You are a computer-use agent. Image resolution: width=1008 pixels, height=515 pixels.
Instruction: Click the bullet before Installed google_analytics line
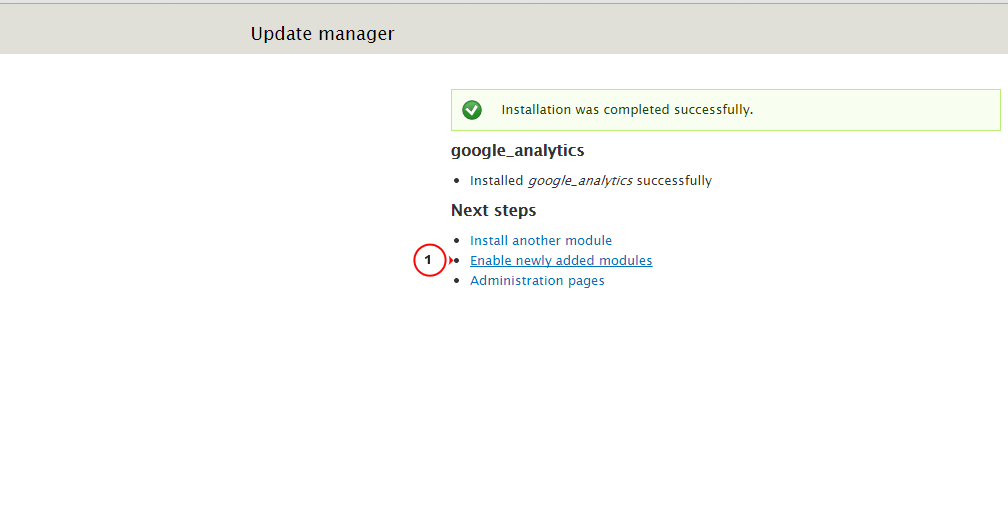[x=457, y=181]
